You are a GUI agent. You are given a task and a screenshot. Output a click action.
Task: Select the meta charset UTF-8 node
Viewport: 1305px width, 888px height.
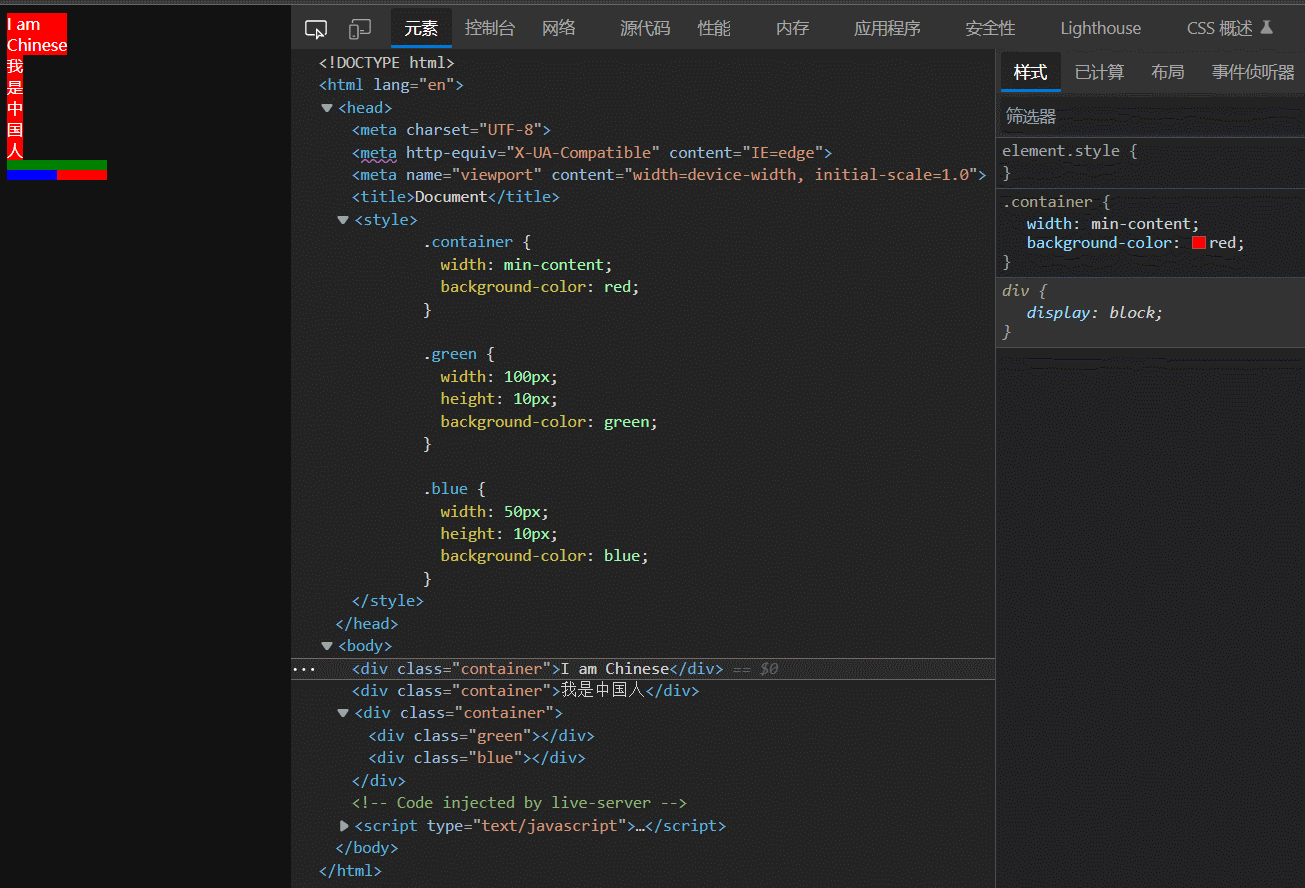tap(451, 130)
